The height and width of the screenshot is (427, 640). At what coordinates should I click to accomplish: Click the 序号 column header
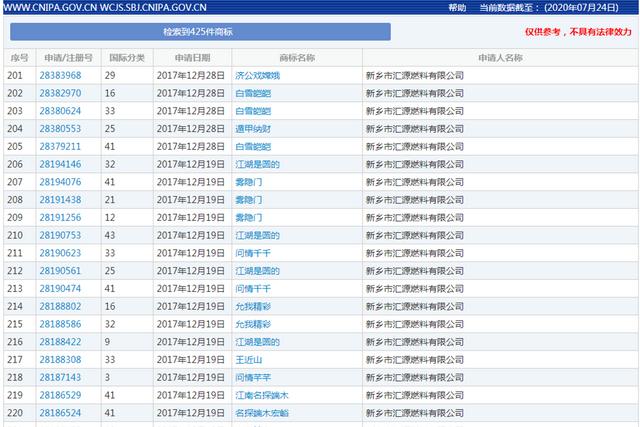[x=20, y=58]
